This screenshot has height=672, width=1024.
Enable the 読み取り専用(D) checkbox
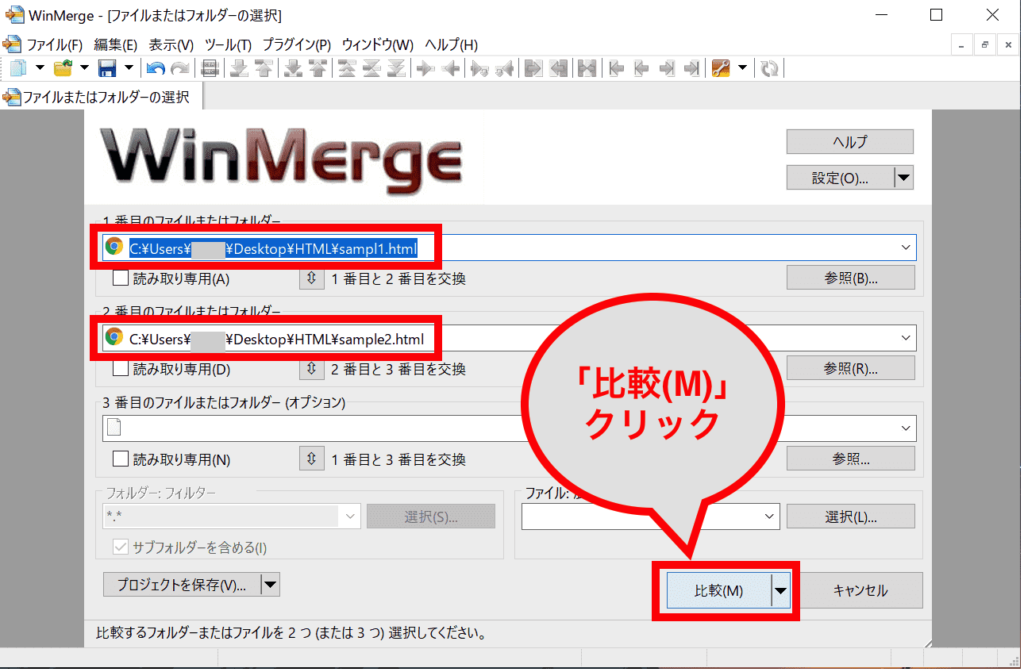[120, 368]
